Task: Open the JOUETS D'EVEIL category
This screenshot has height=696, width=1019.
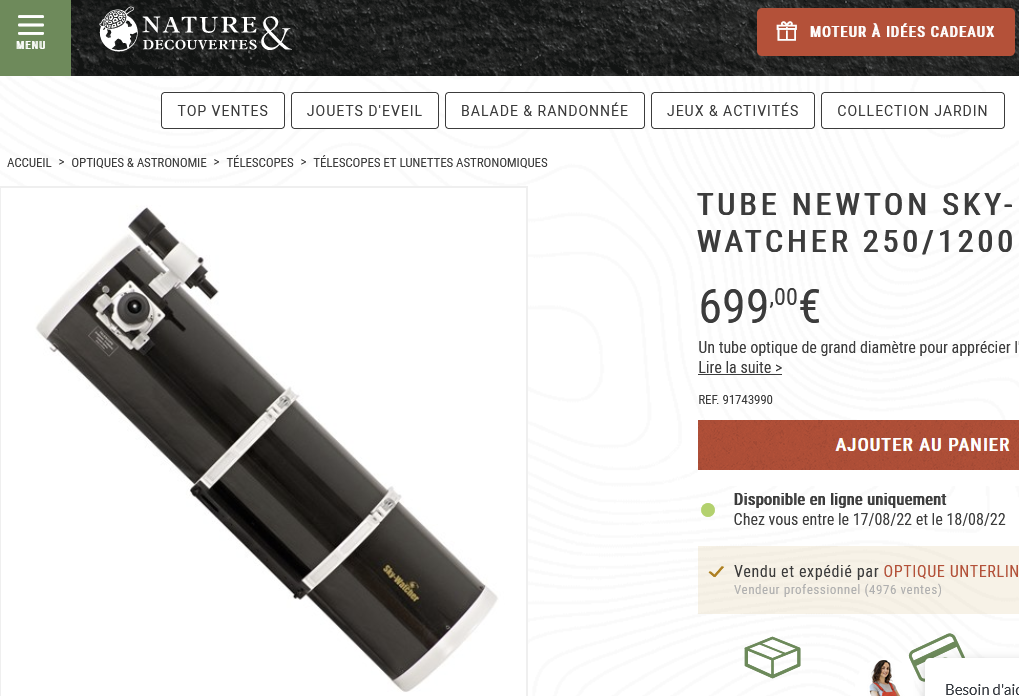Action: [365, 110]
